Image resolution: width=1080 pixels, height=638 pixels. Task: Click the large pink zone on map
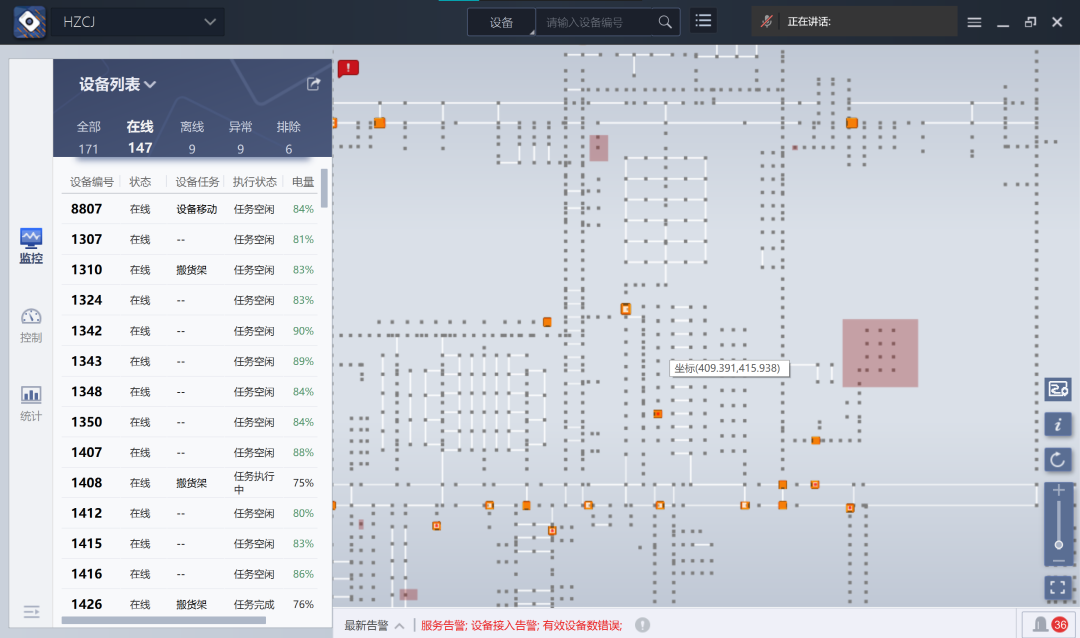880,353
